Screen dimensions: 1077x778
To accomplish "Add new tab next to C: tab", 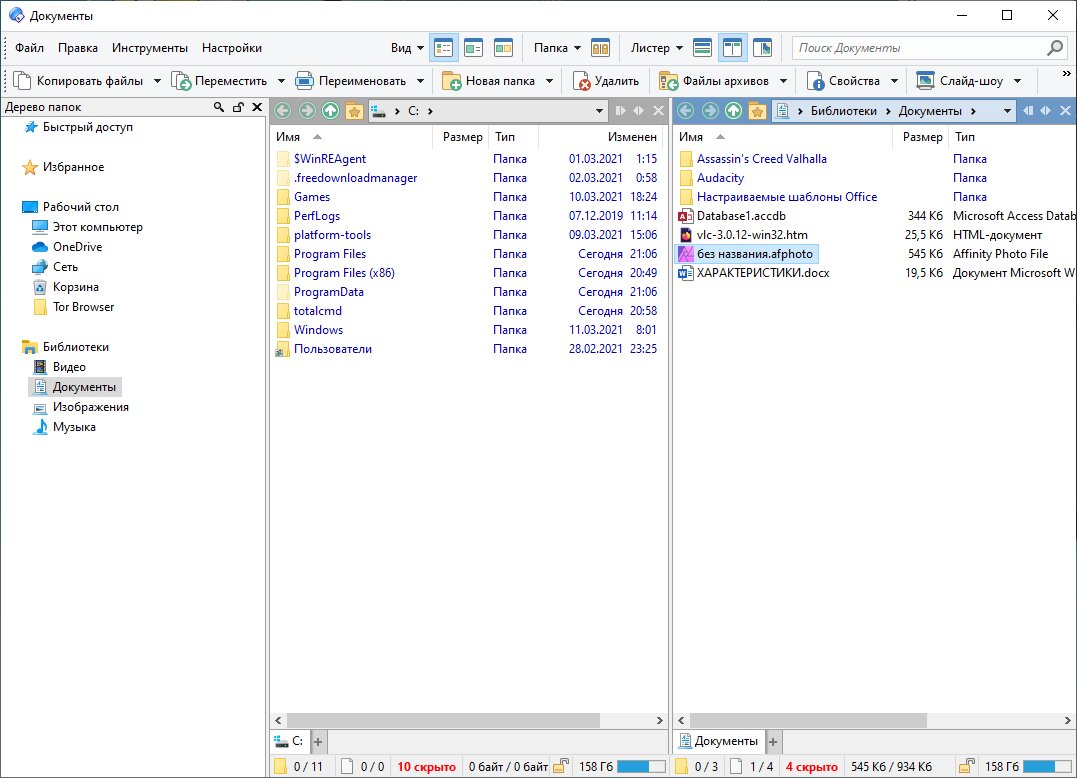I will click(318, 742).
